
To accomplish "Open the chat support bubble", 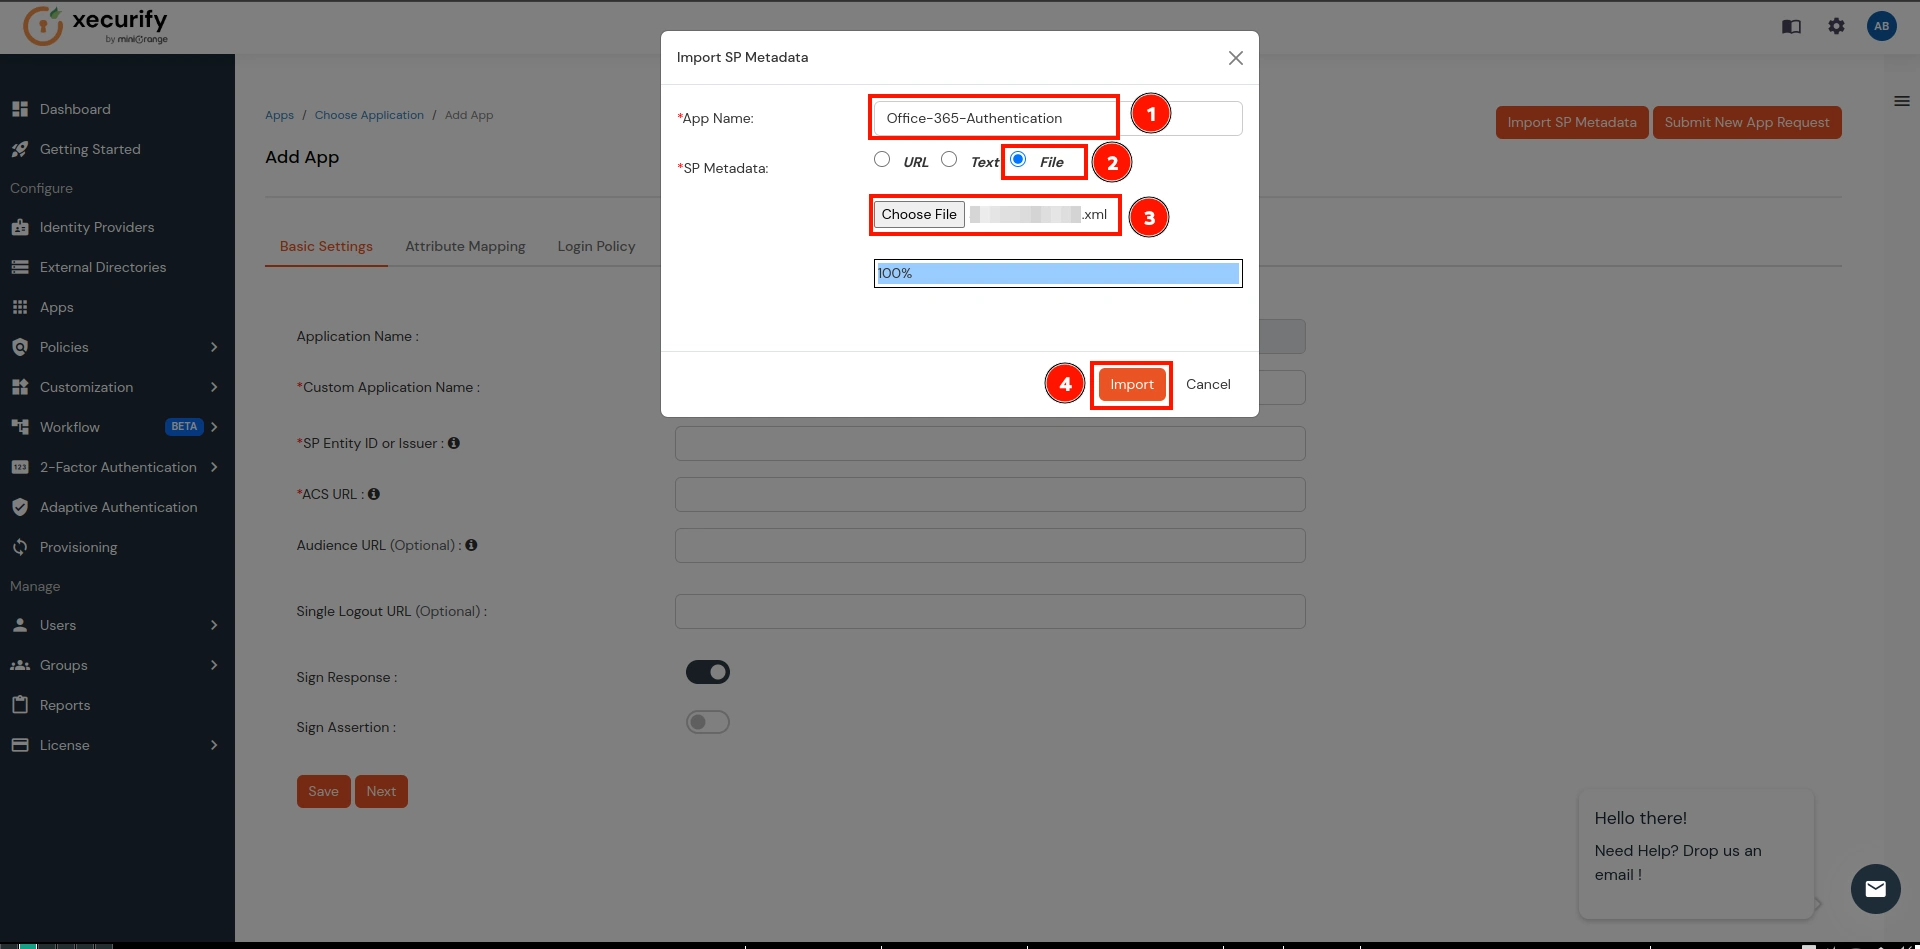I will click(x=1875, y=889).
